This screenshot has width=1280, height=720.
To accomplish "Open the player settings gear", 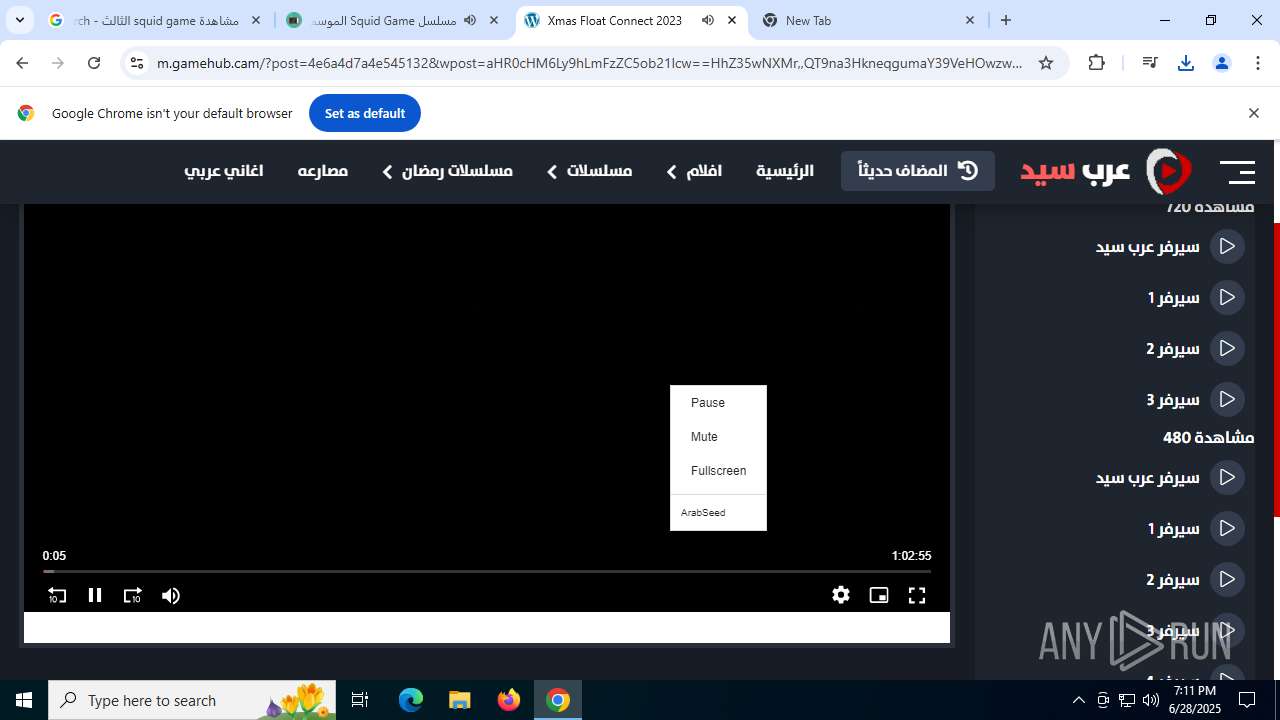I will click(841, 595).
